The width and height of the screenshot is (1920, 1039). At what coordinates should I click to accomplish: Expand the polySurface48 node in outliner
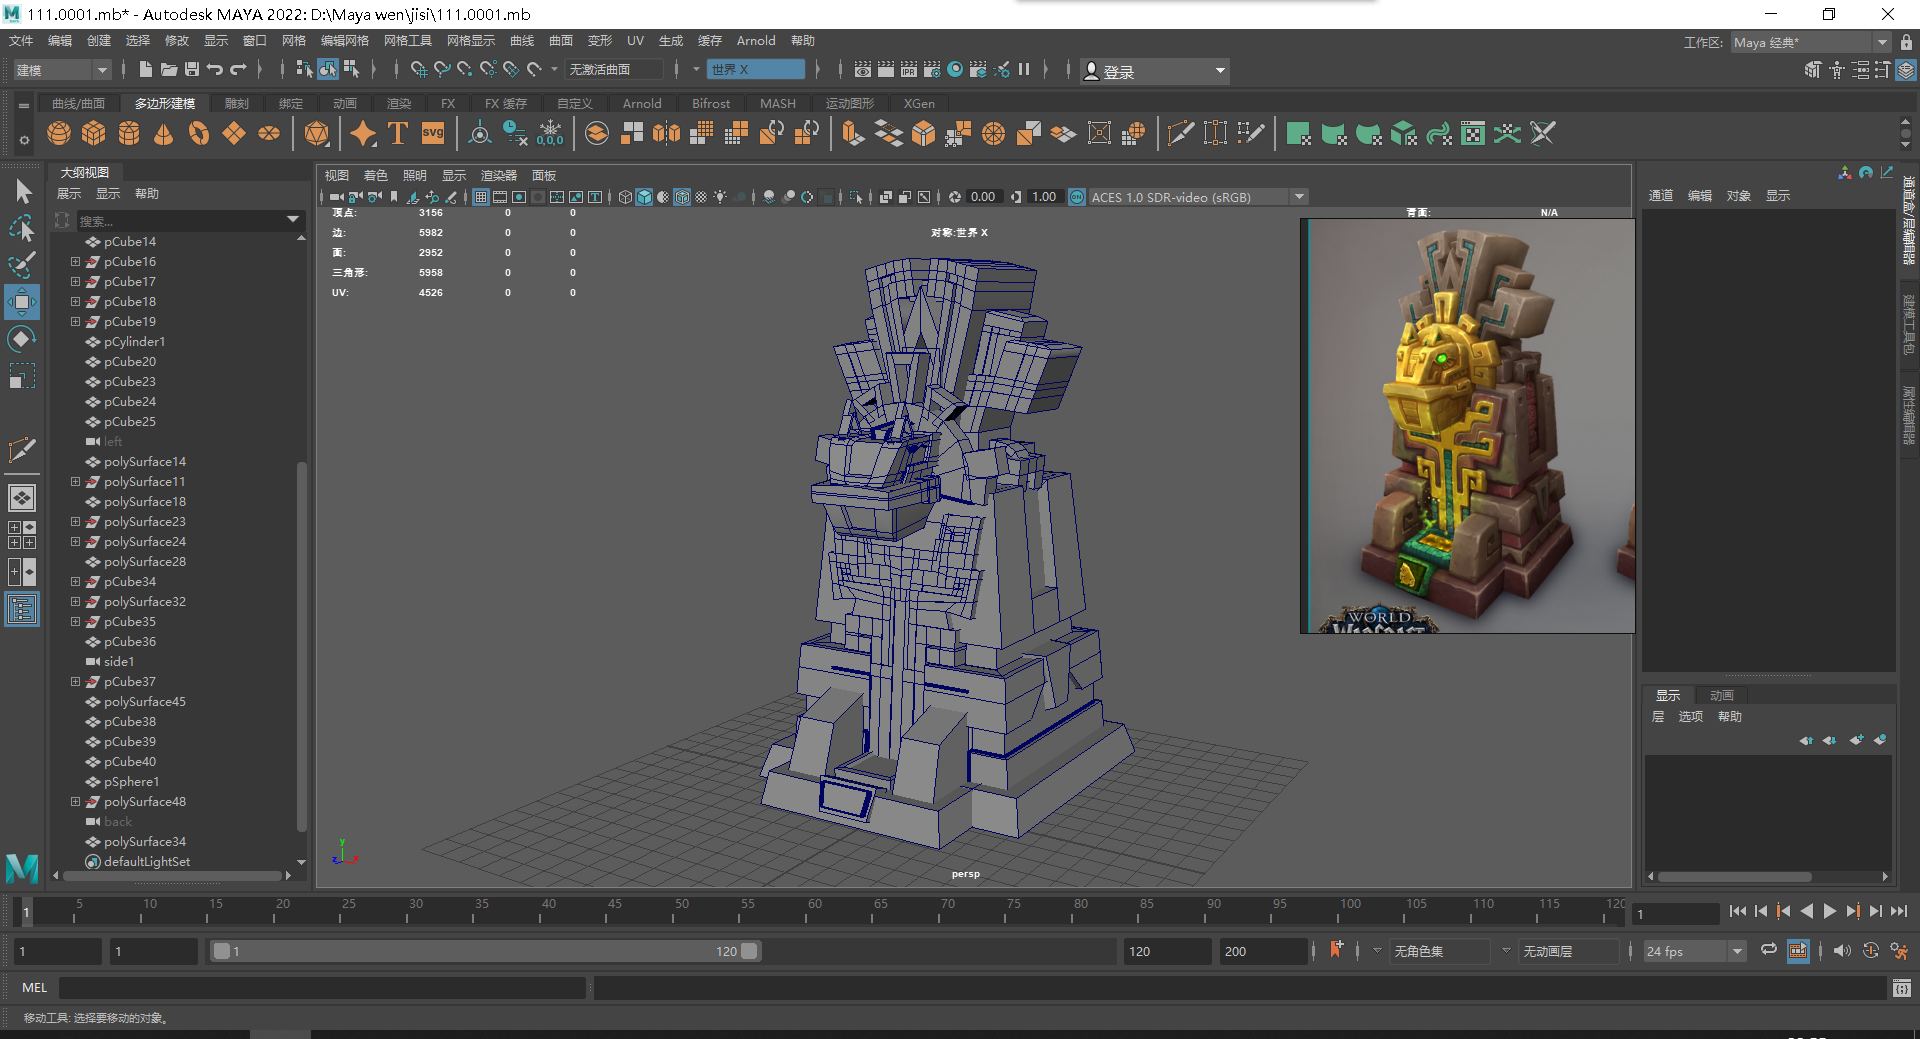[x=75, y=802]
